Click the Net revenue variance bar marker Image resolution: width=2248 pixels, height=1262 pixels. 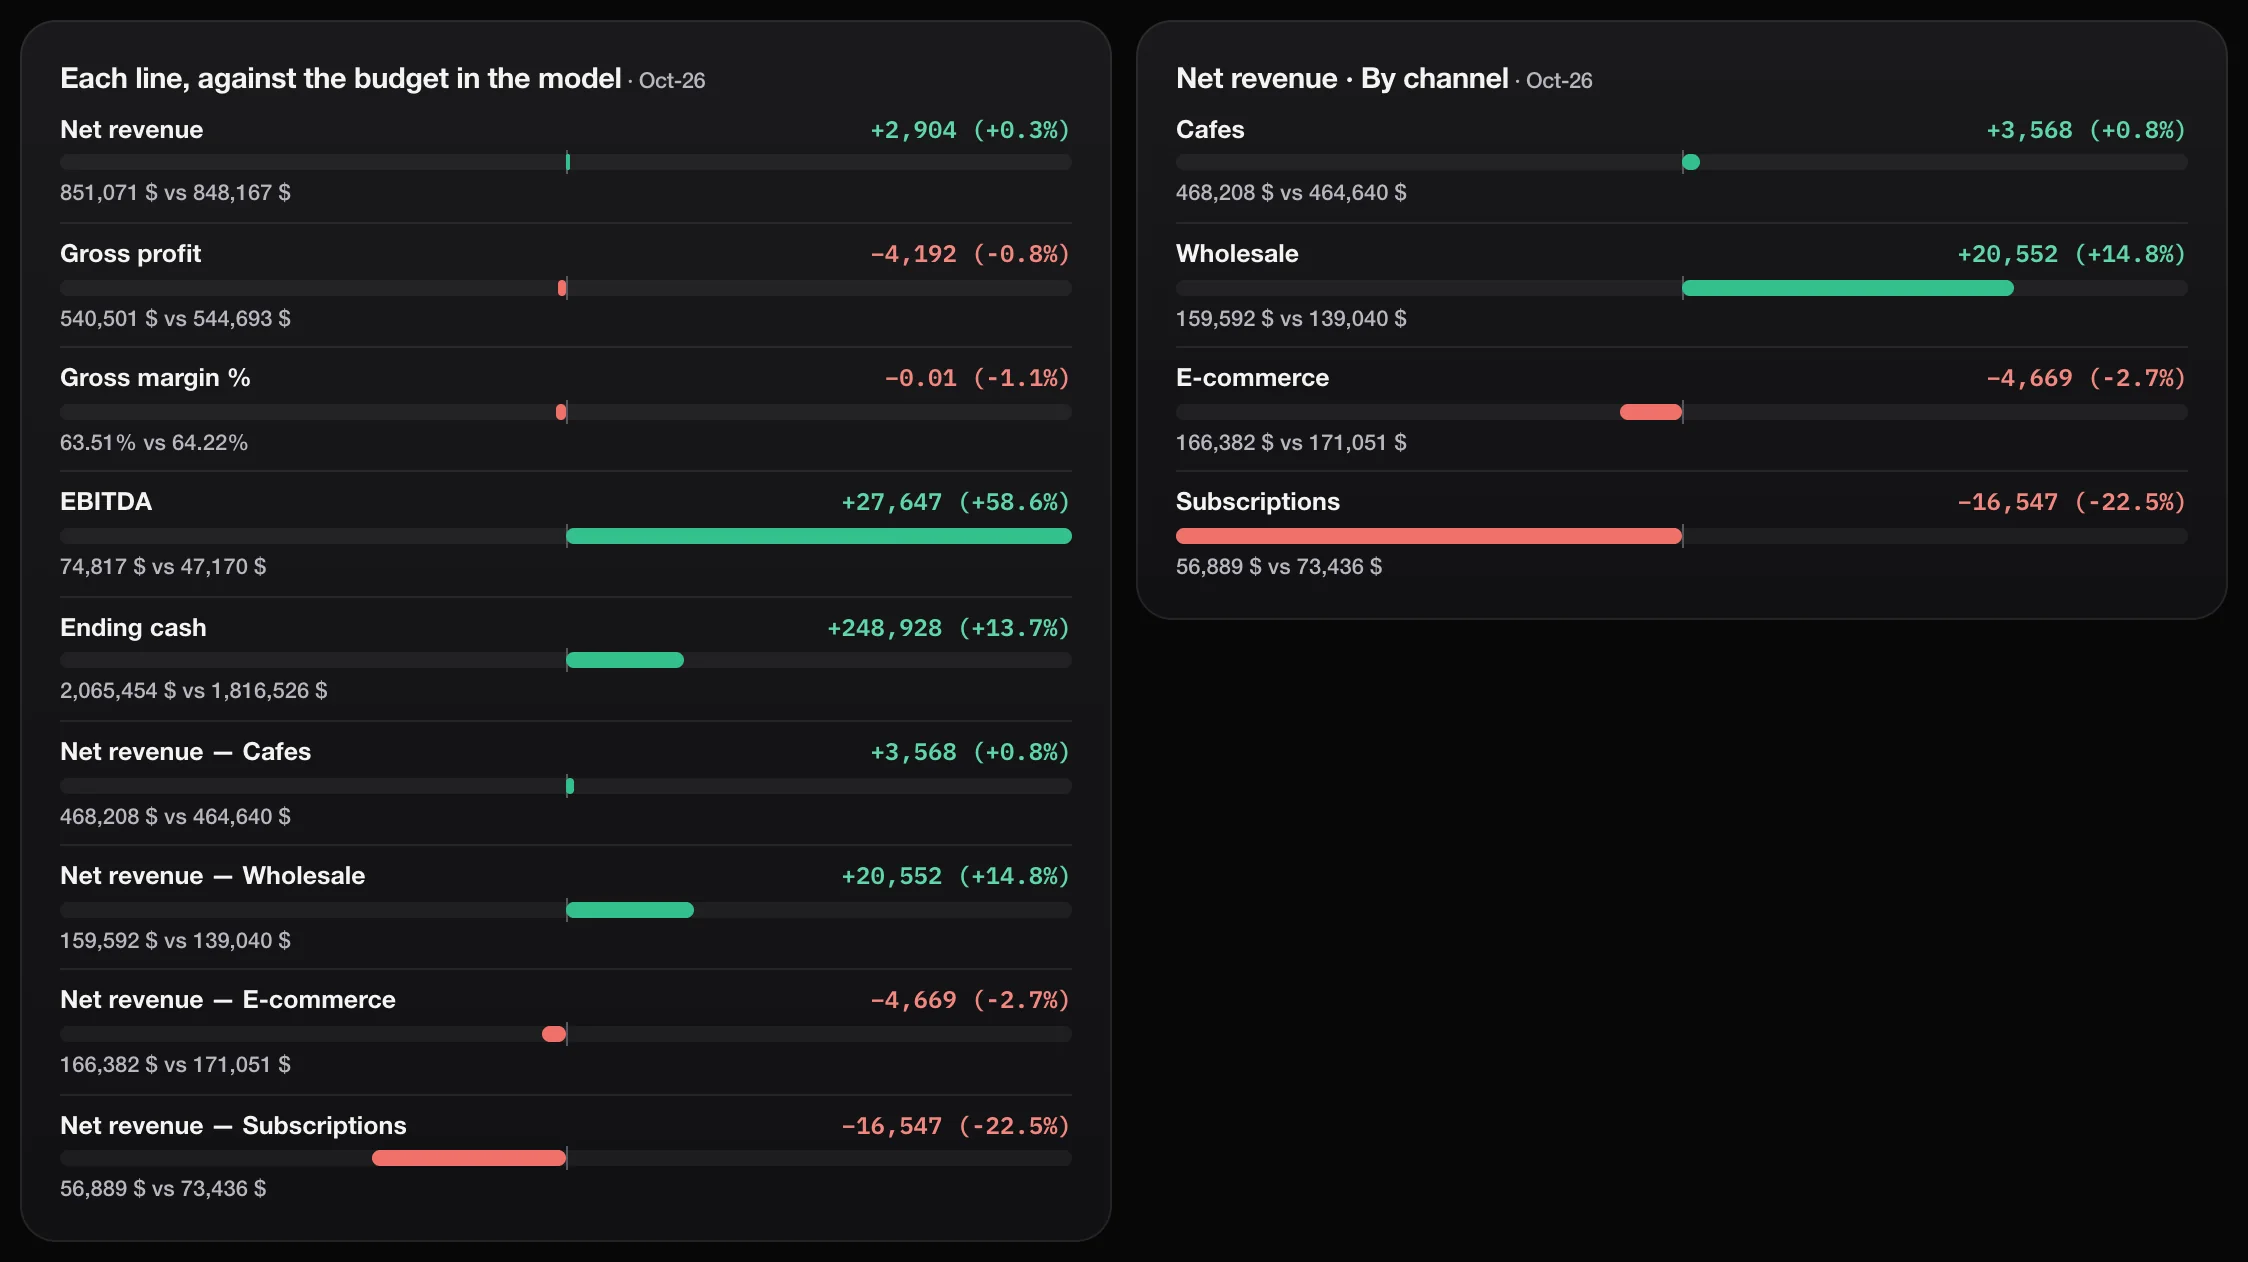(x=568, y=162)
